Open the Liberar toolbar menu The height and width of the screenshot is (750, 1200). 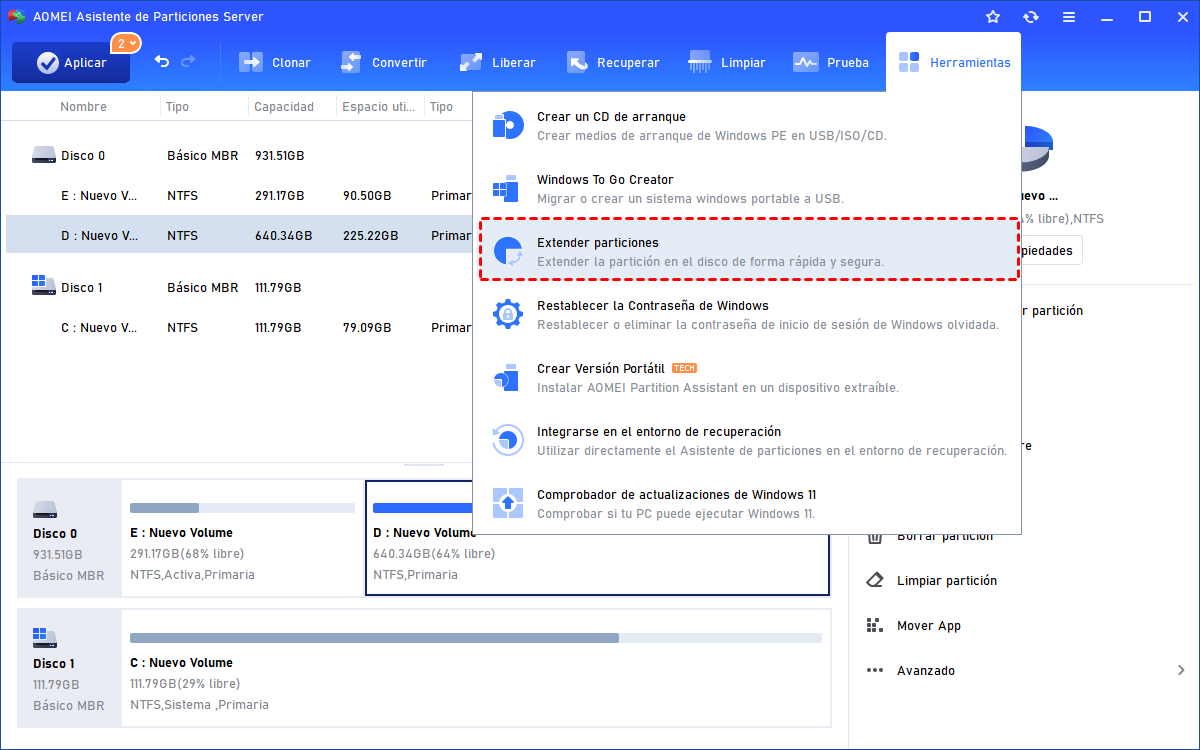(x=497, y=62)
